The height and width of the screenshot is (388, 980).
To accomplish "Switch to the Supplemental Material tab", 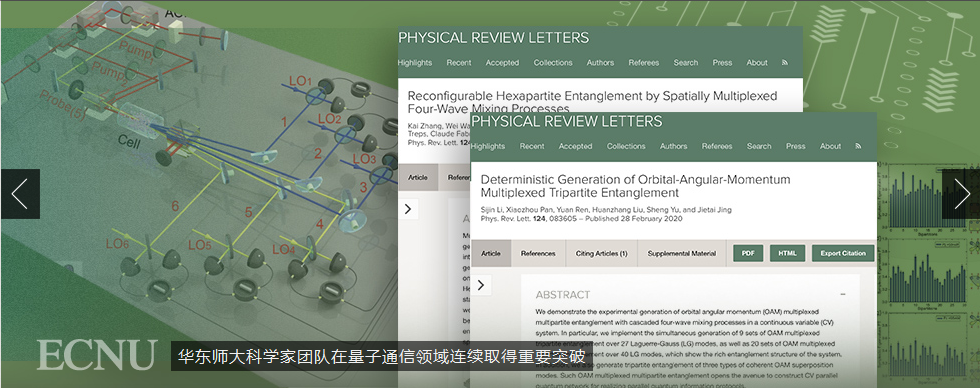I will click(681, 253).
